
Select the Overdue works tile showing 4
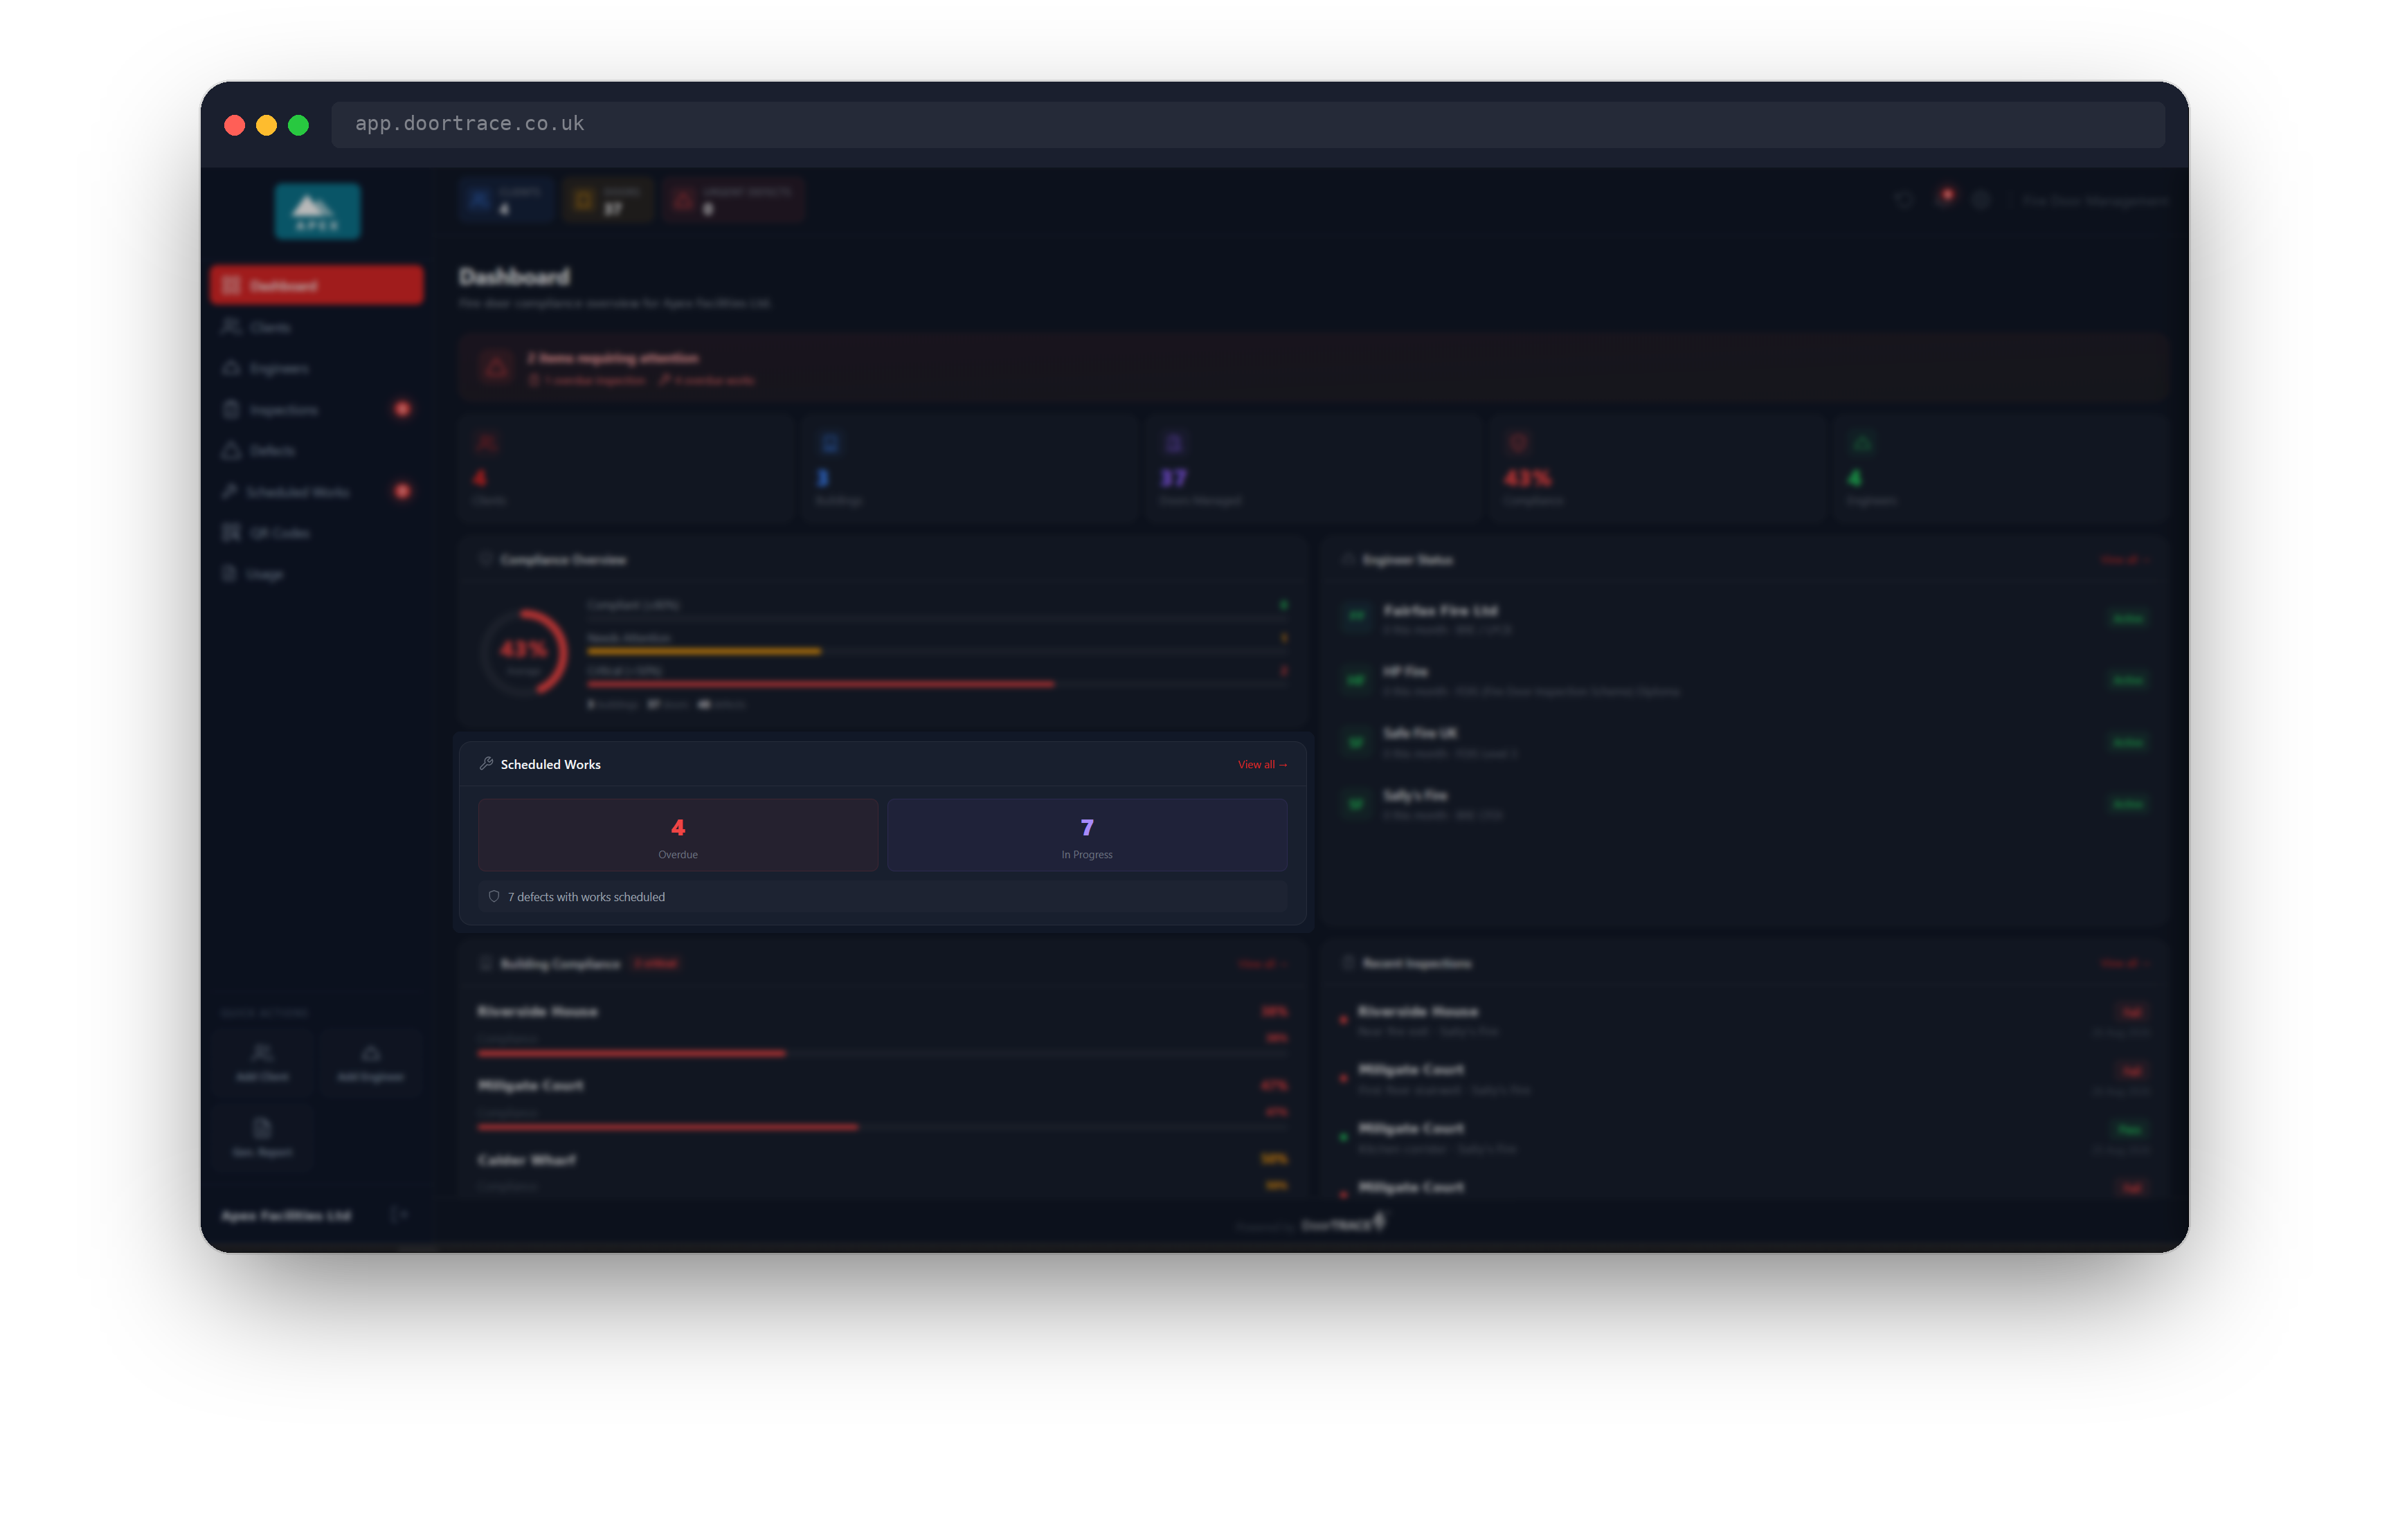(678, 836)
